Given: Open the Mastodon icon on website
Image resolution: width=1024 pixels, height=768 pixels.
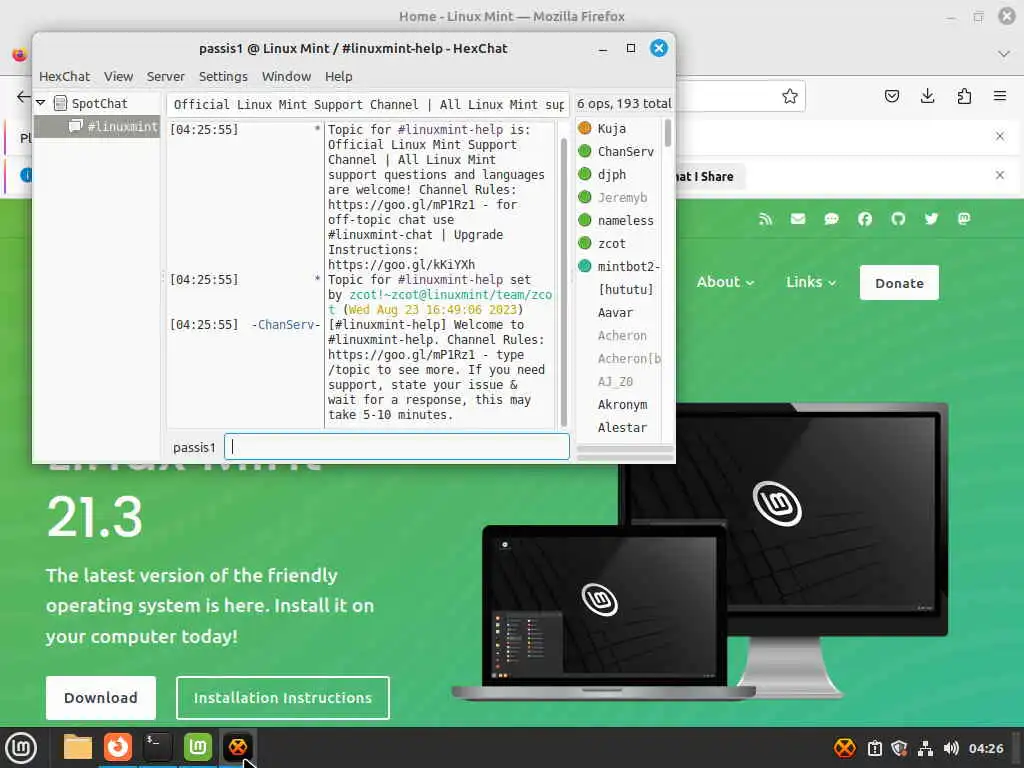Looking at the screenshot, I should pos(964,219).
